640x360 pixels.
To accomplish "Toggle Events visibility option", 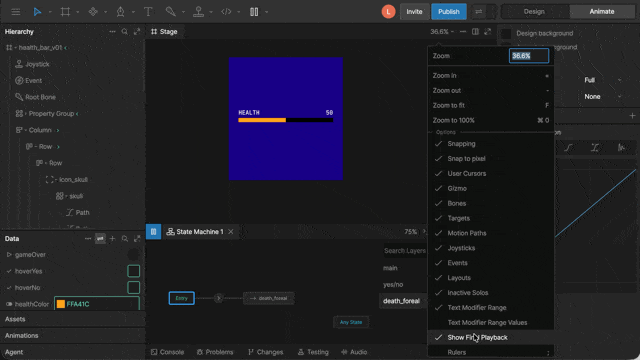I will 491,263.
